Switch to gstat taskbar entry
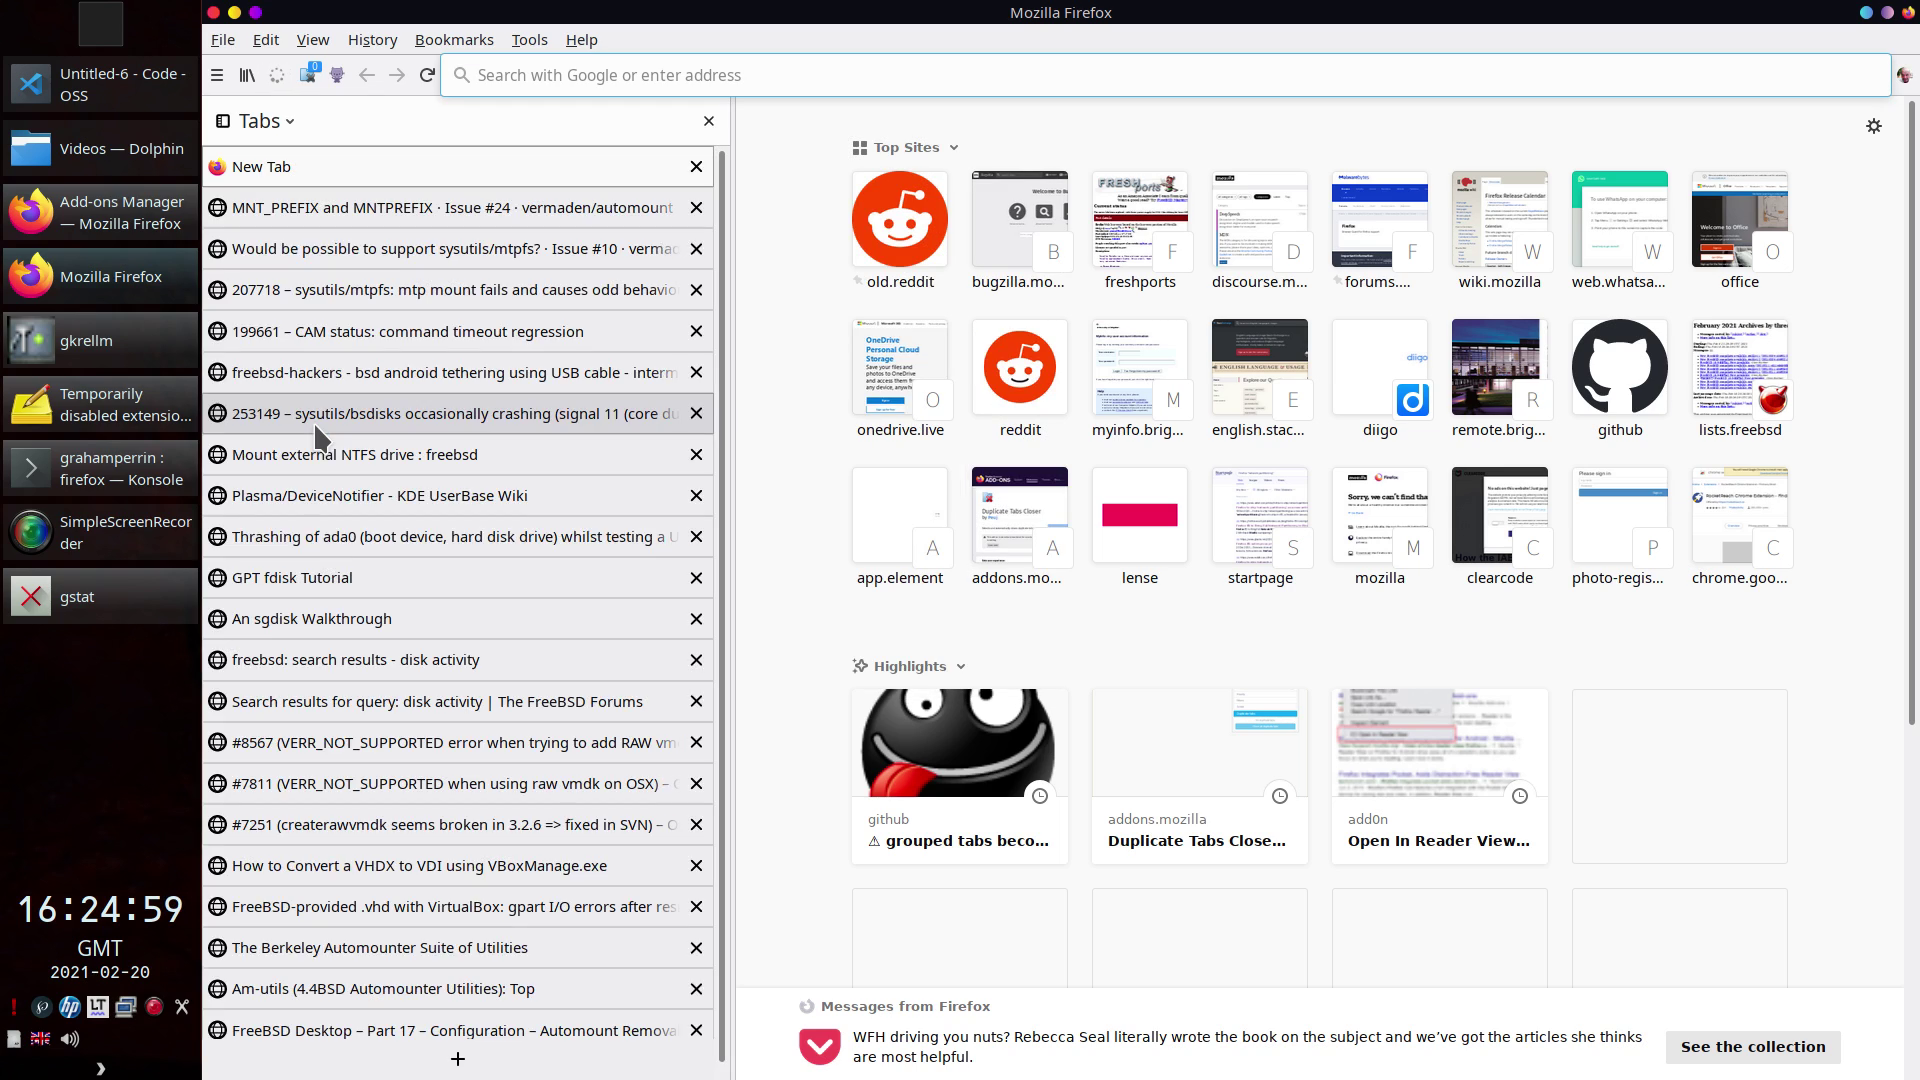Image resolution: width=1920 pixels, height=1080 pixels. 100,597
